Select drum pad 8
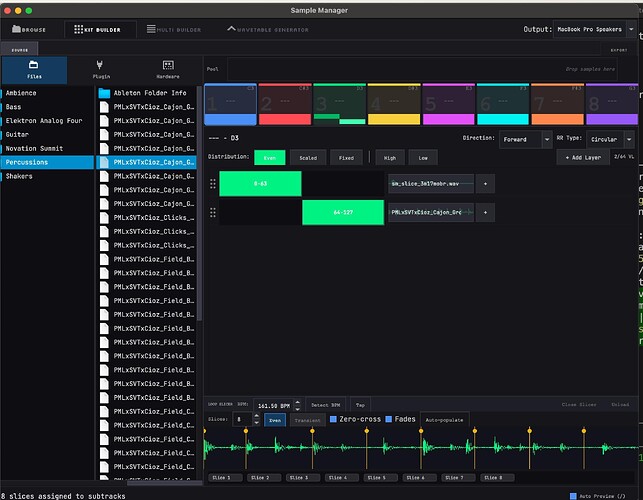 612,104
